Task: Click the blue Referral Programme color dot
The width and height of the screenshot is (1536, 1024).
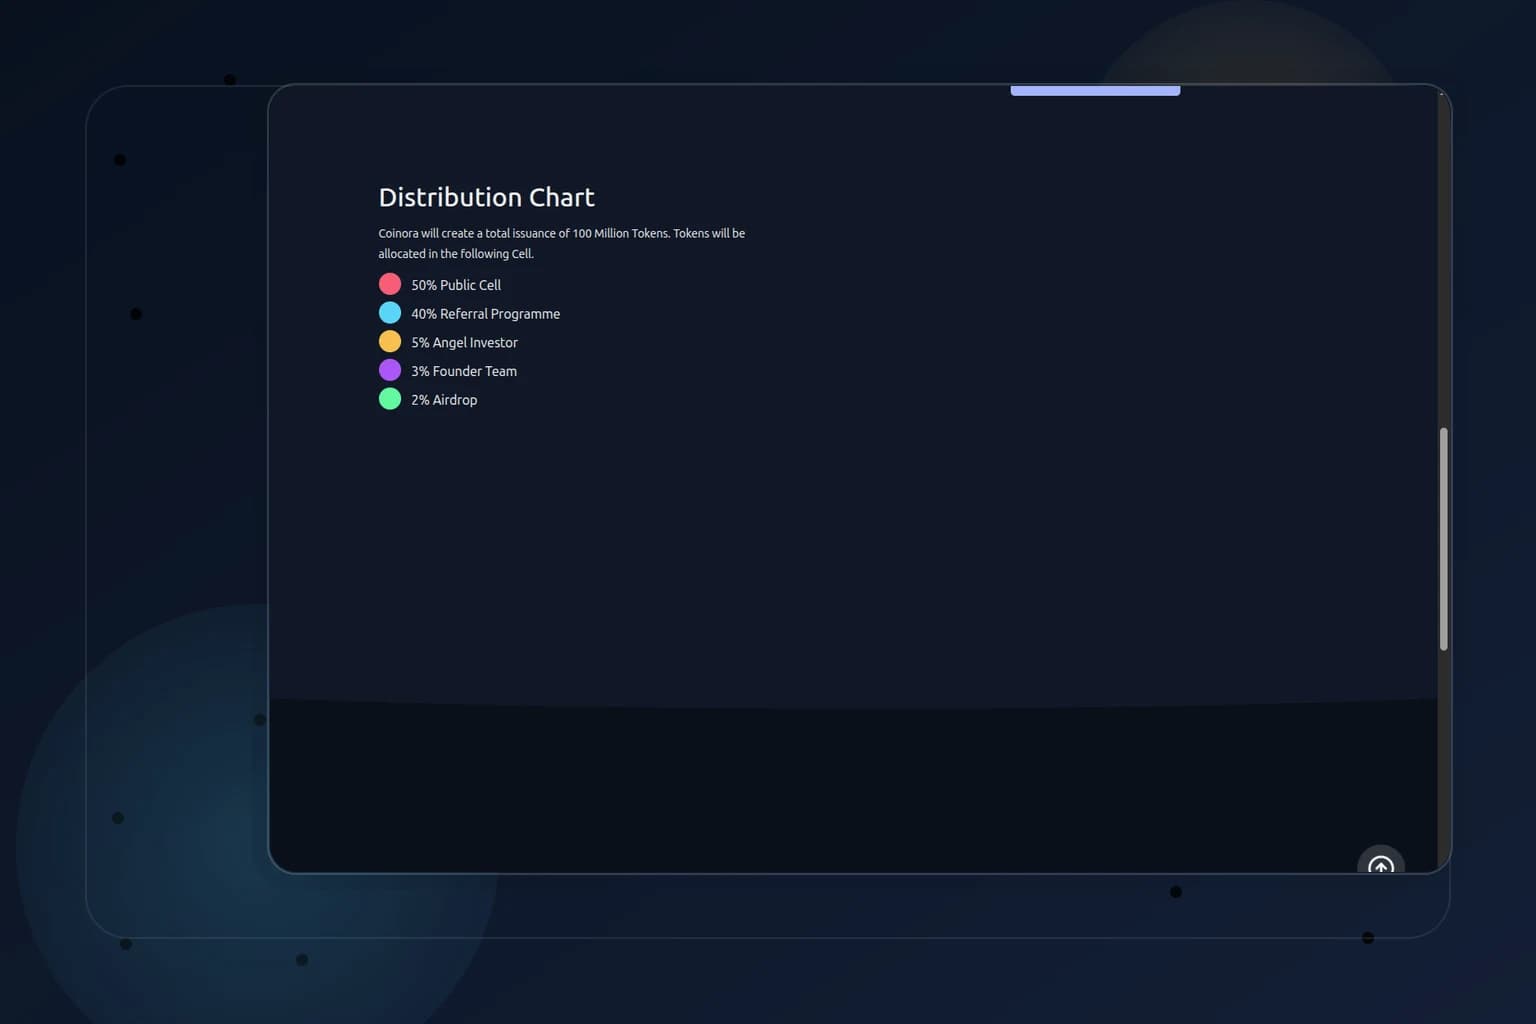Action: tap(390, 313)
